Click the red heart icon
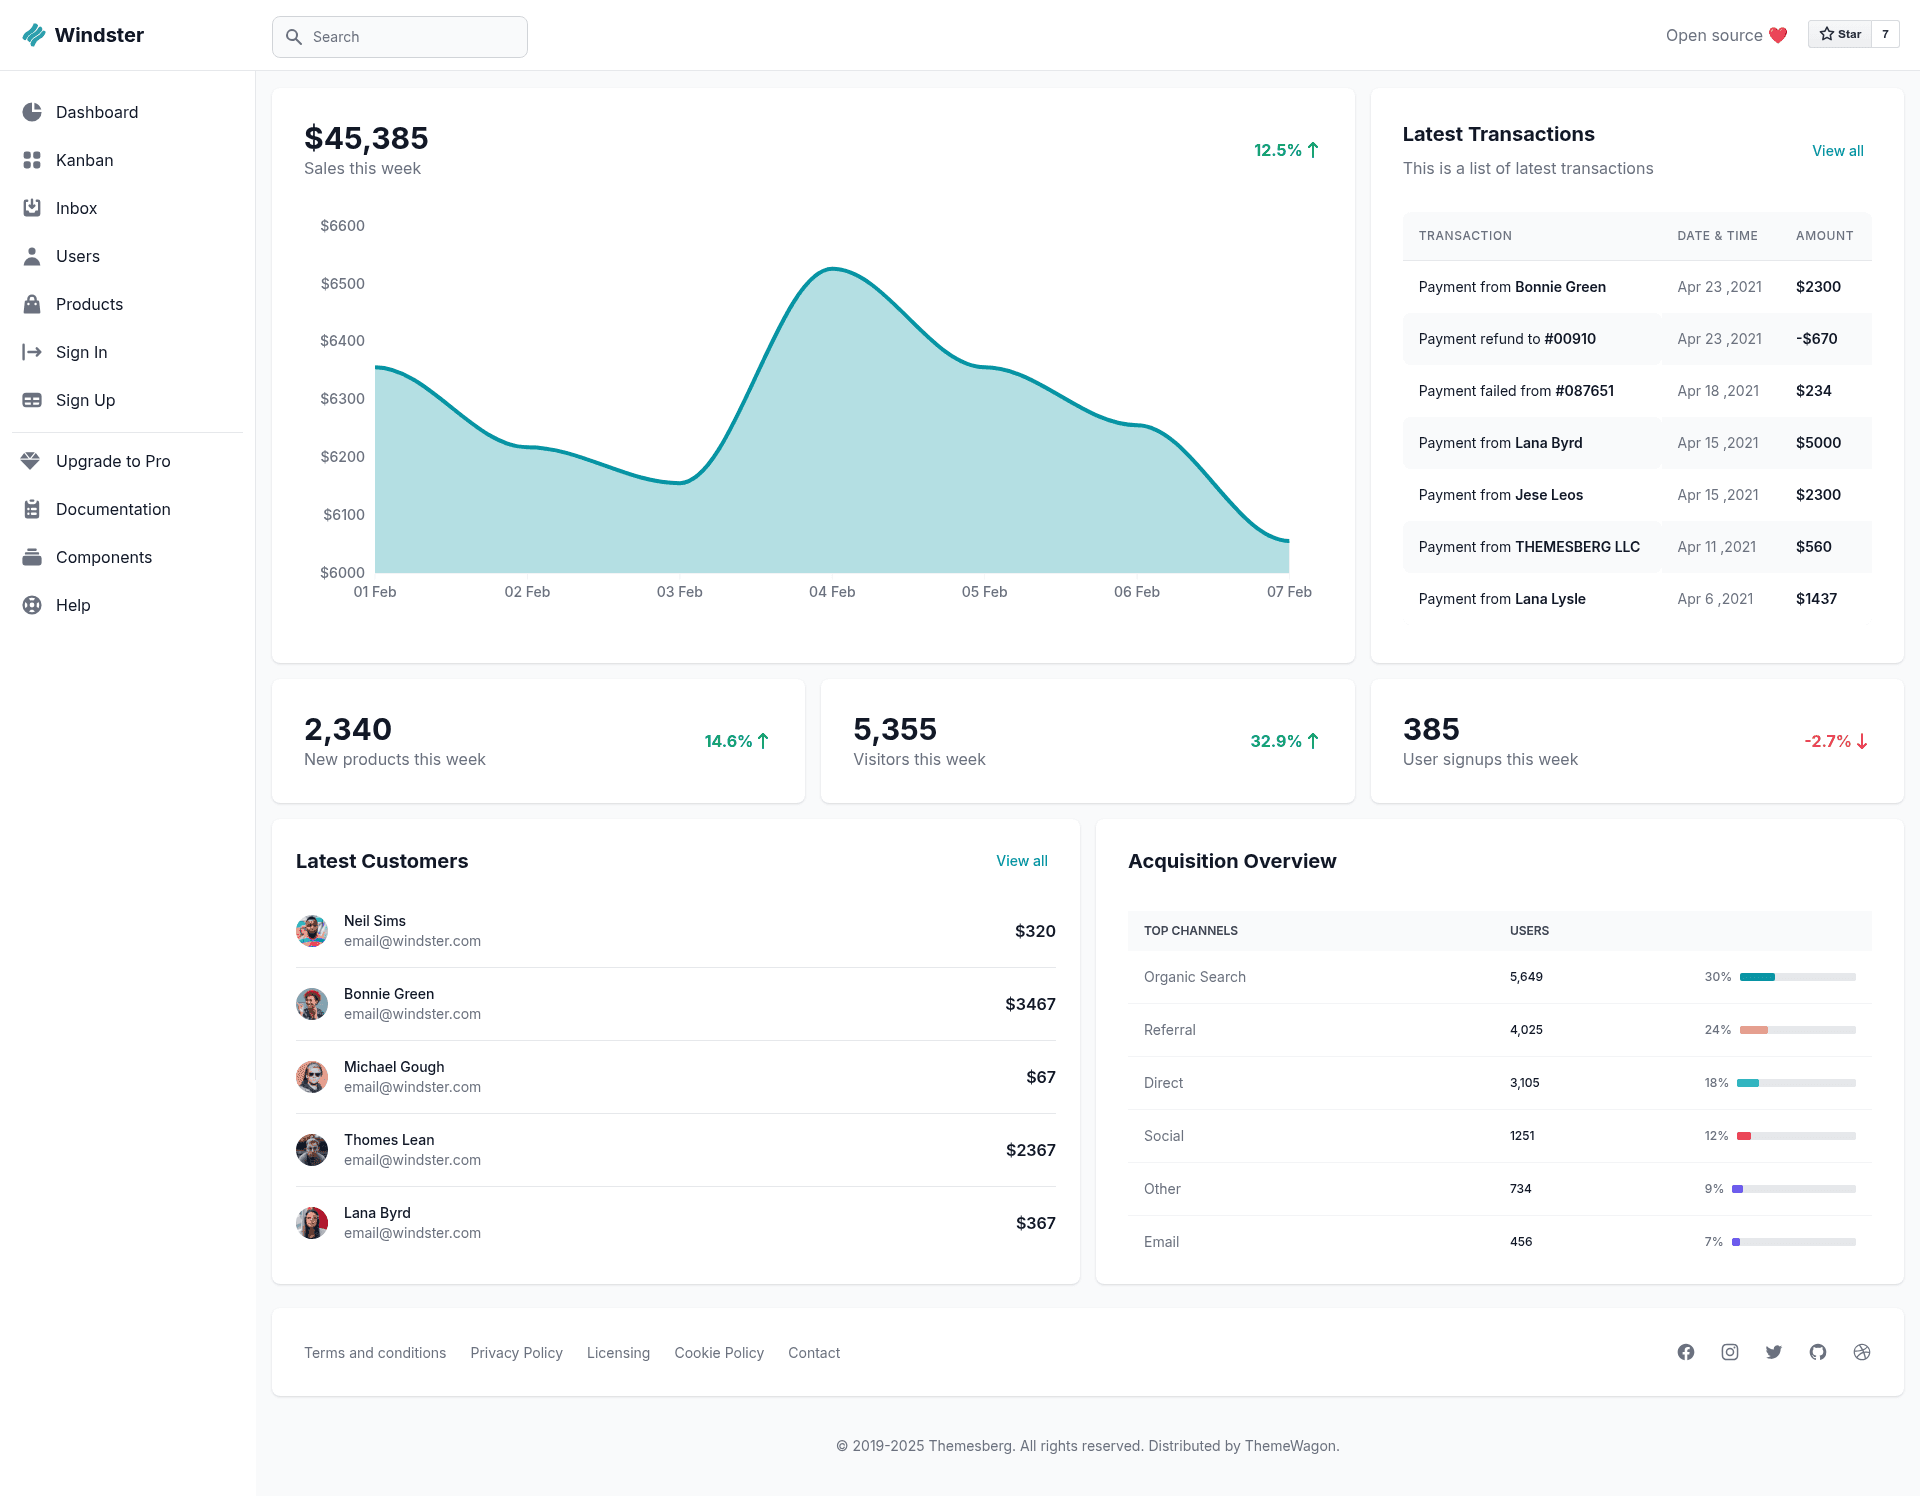Image resolution: width=1920 pixels, height=1496 pixels. [x=1778, y=35]
